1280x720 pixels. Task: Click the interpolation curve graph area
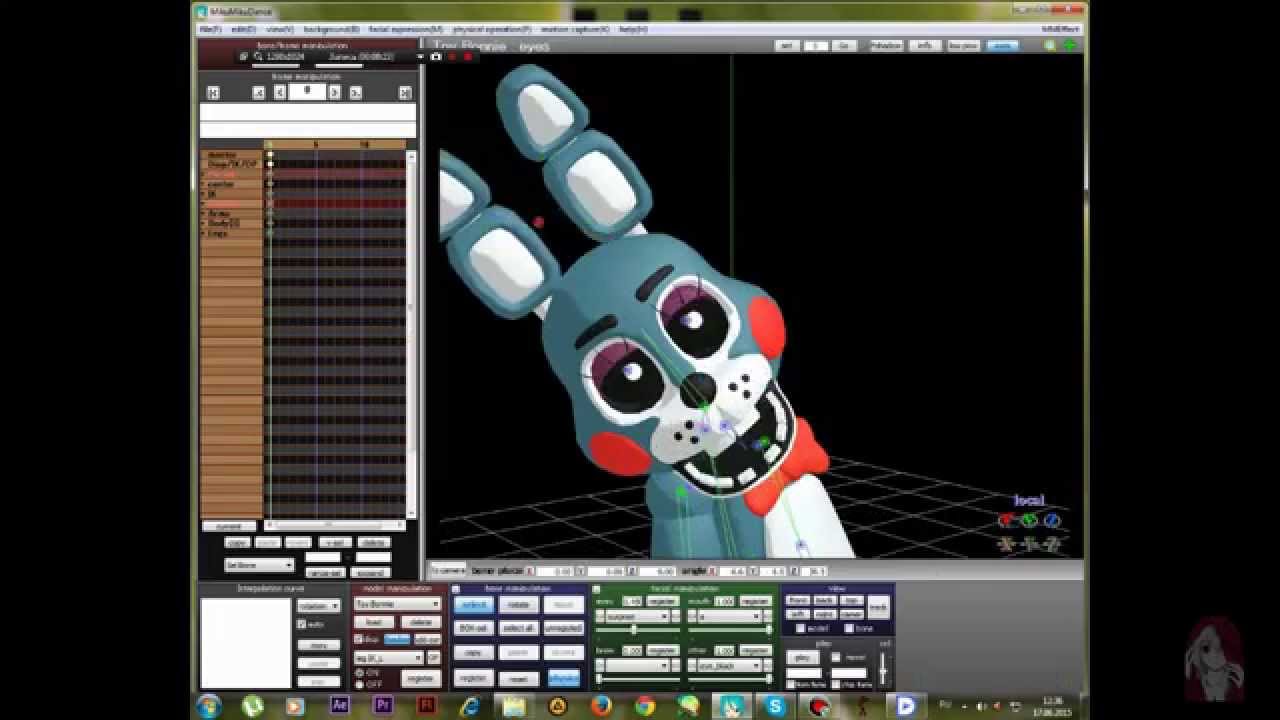point(246,643)
